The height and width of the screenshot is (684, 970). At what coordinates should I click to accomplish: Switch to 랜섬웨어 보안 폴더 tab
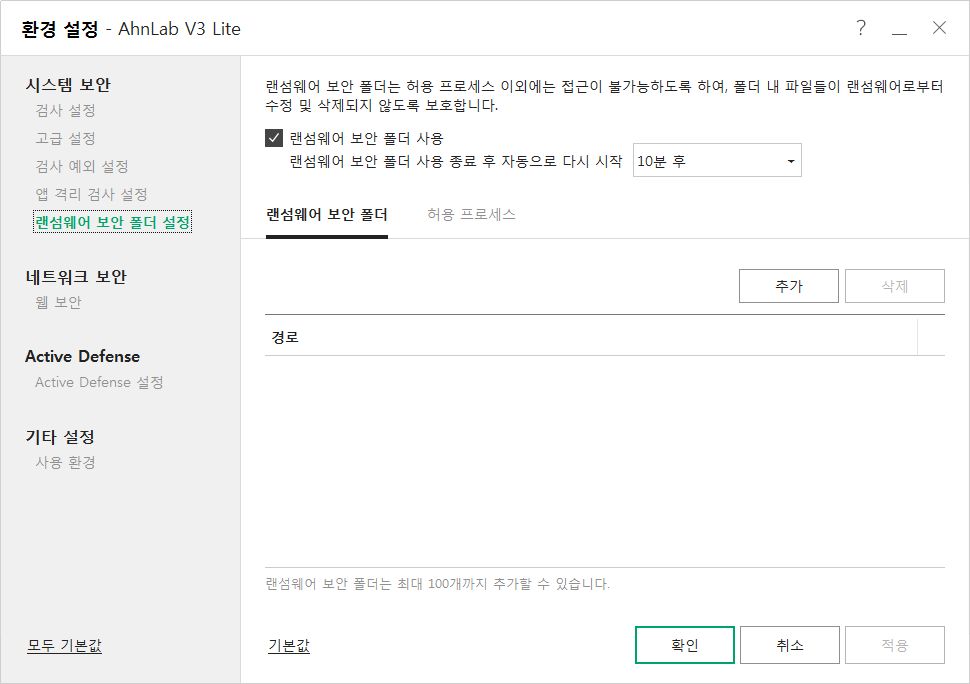click(327, 215)
